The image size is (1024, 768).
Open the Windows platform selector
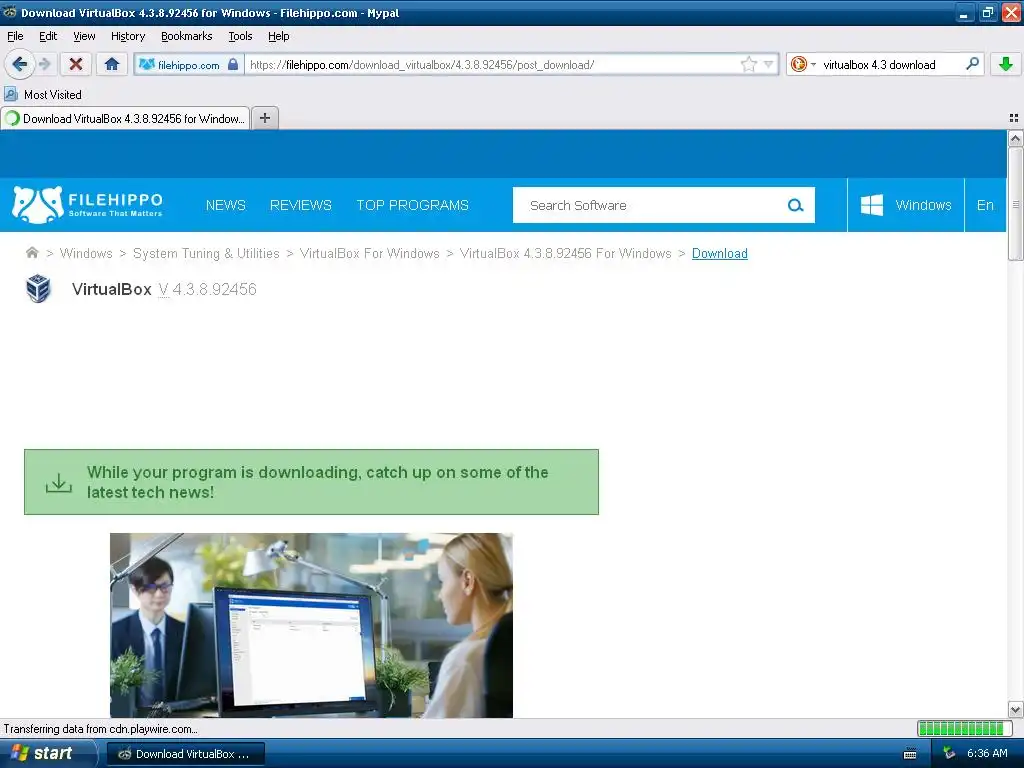click(906, 205)
